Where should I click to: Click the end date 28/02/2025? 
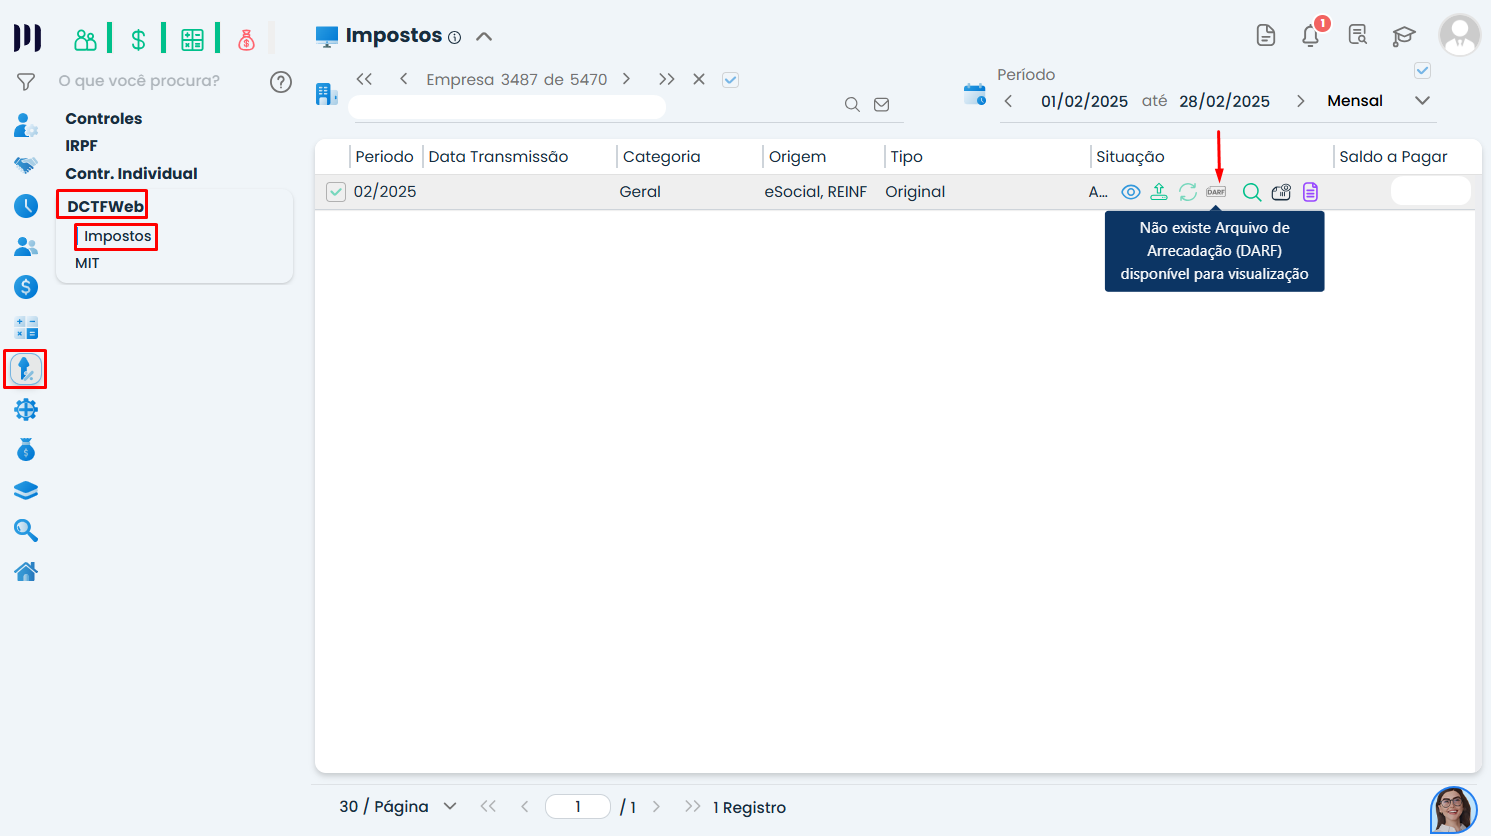click(x=1224, y=101)
